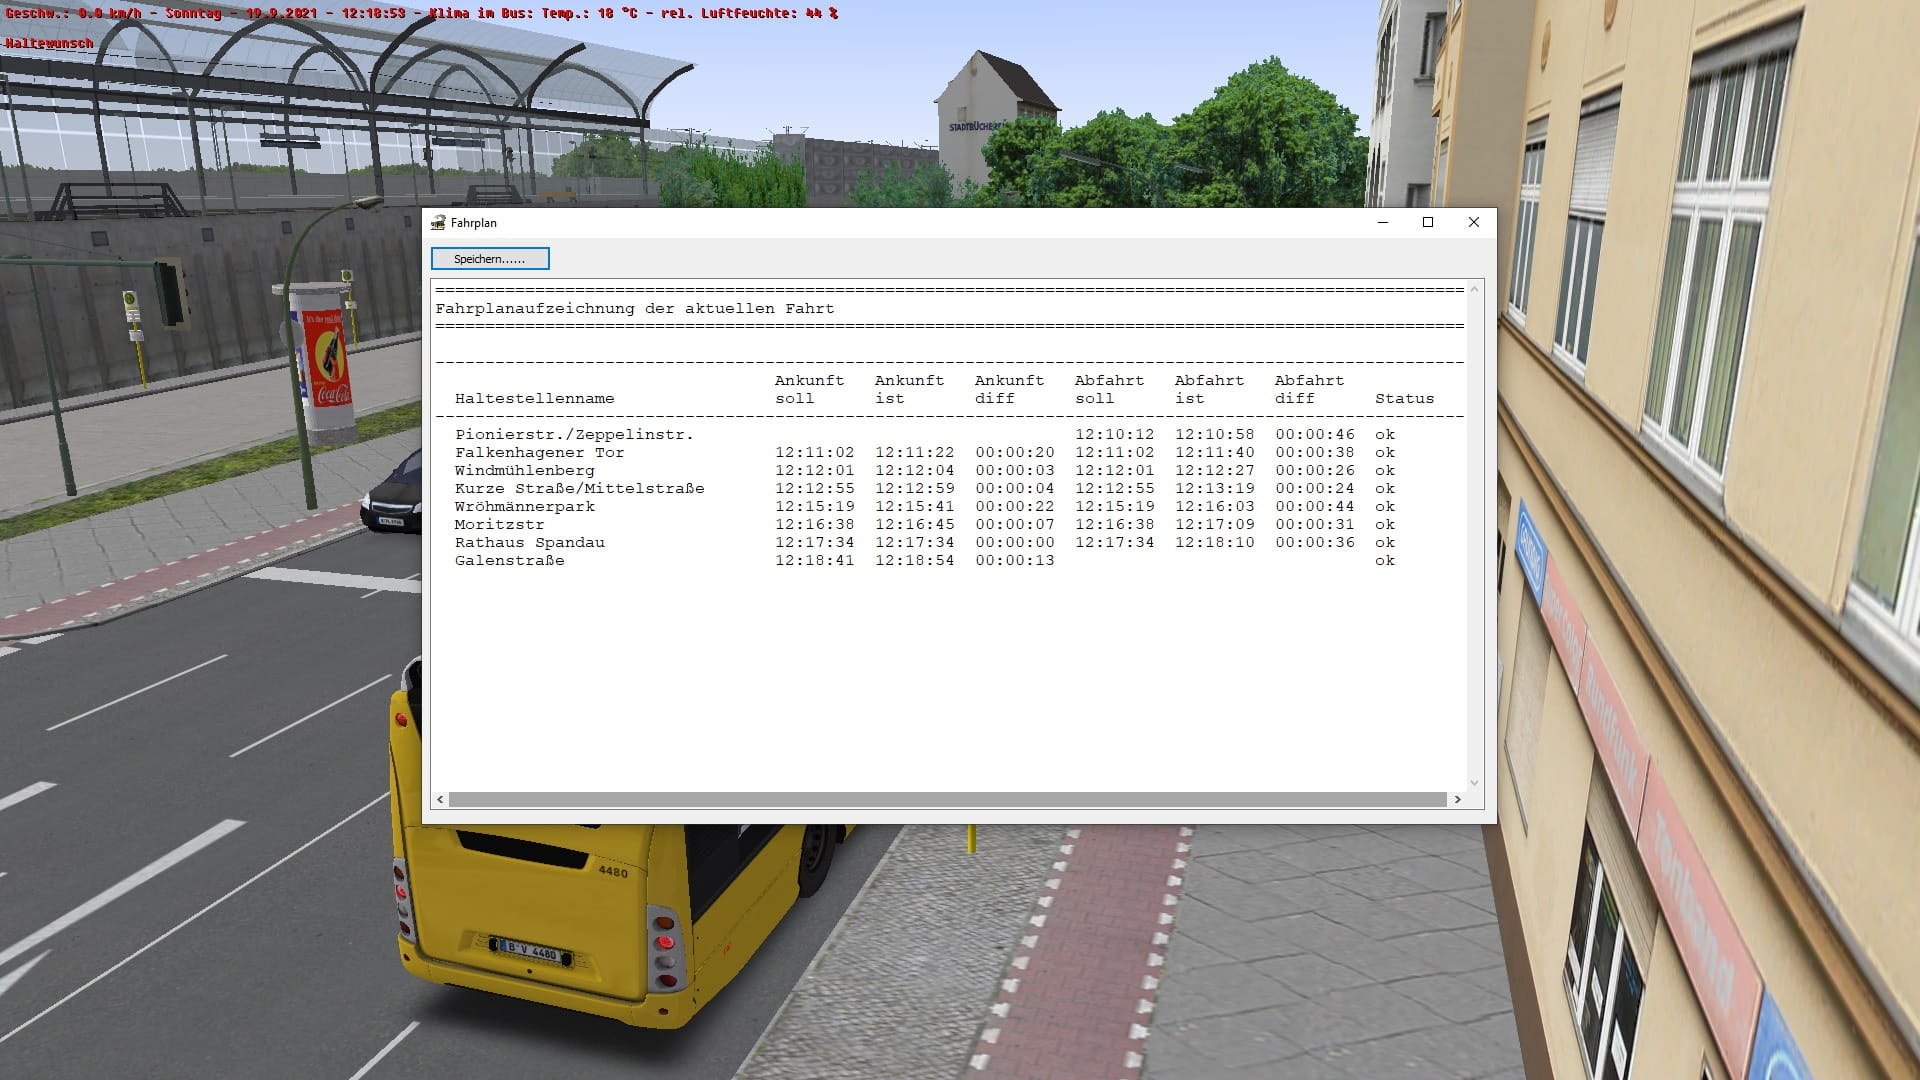Click the Galenstraße stop entry
The width and height of the screenshot is (1920, 1080).
point(509,561)
